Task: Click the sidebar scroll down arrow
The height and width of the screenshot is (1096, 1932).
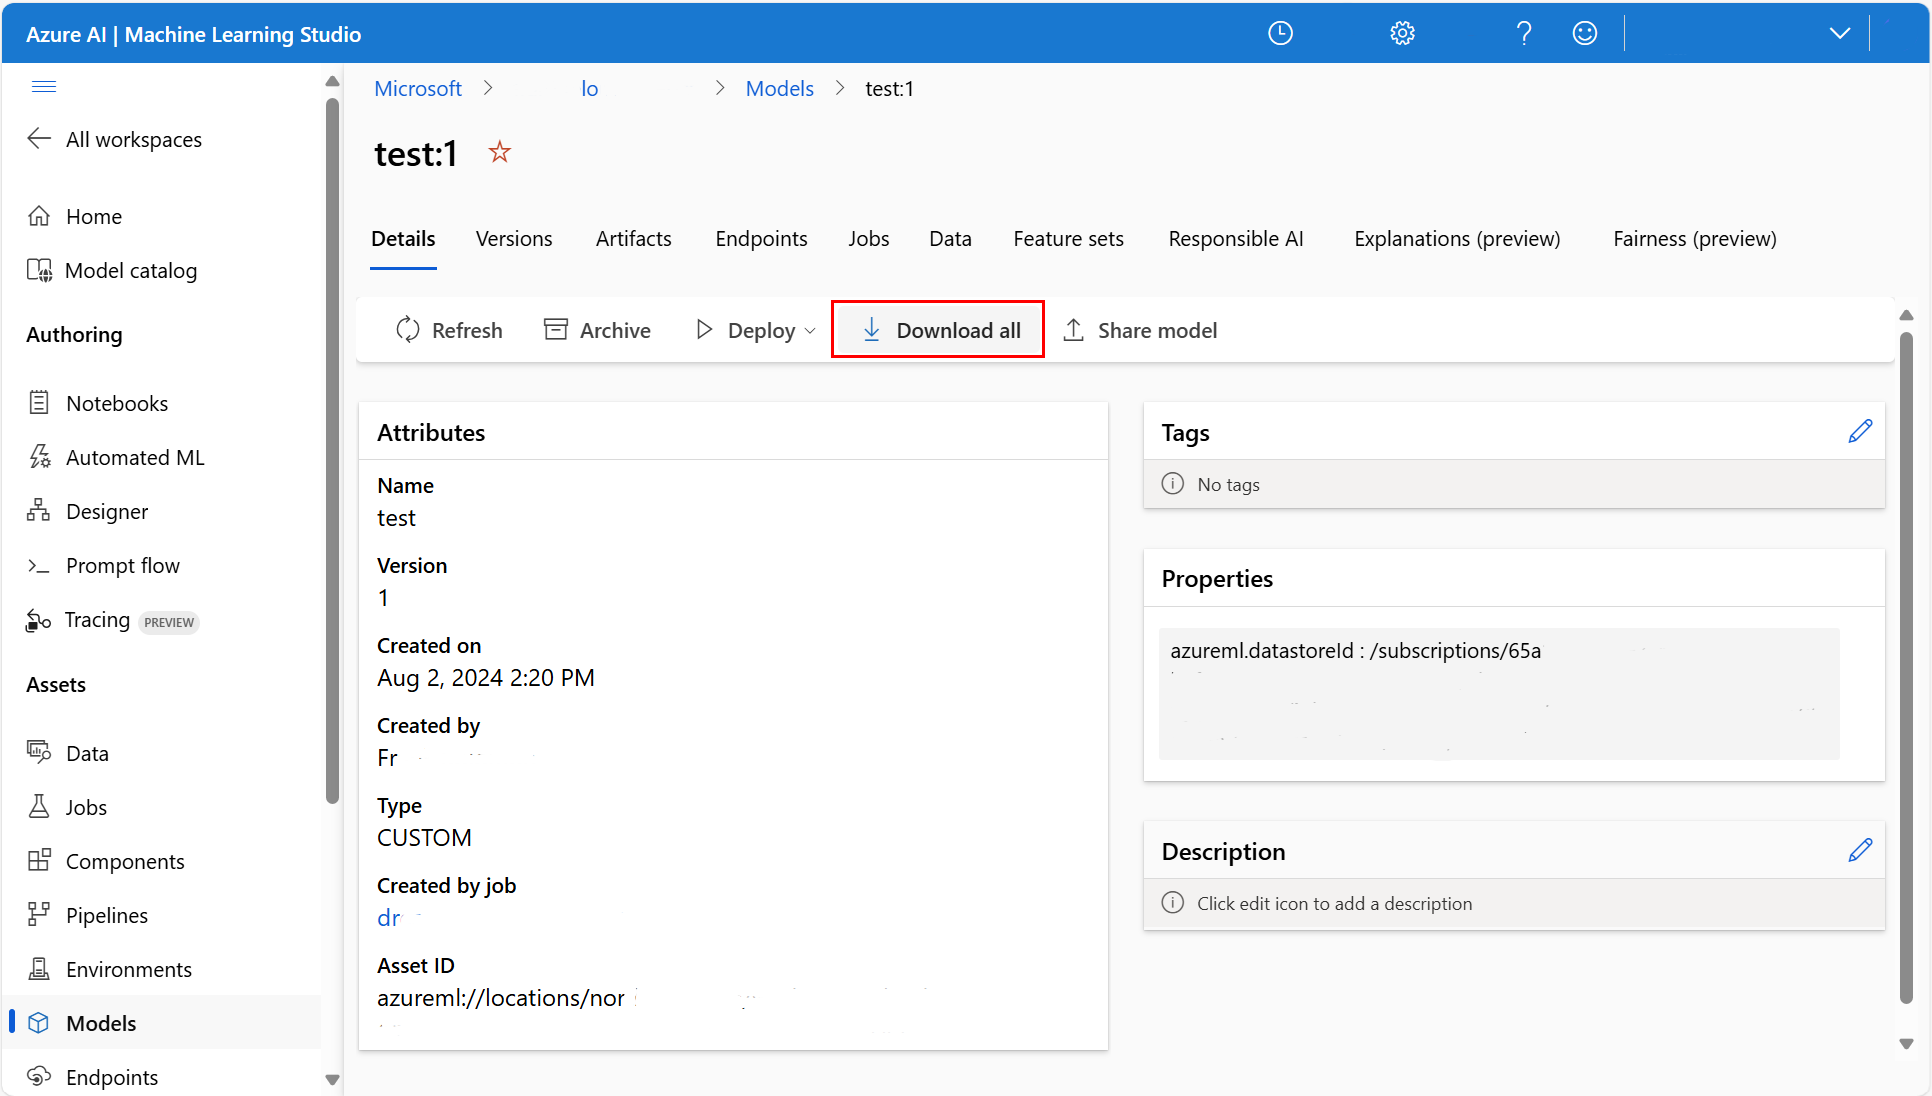Action: [332, 1080]
